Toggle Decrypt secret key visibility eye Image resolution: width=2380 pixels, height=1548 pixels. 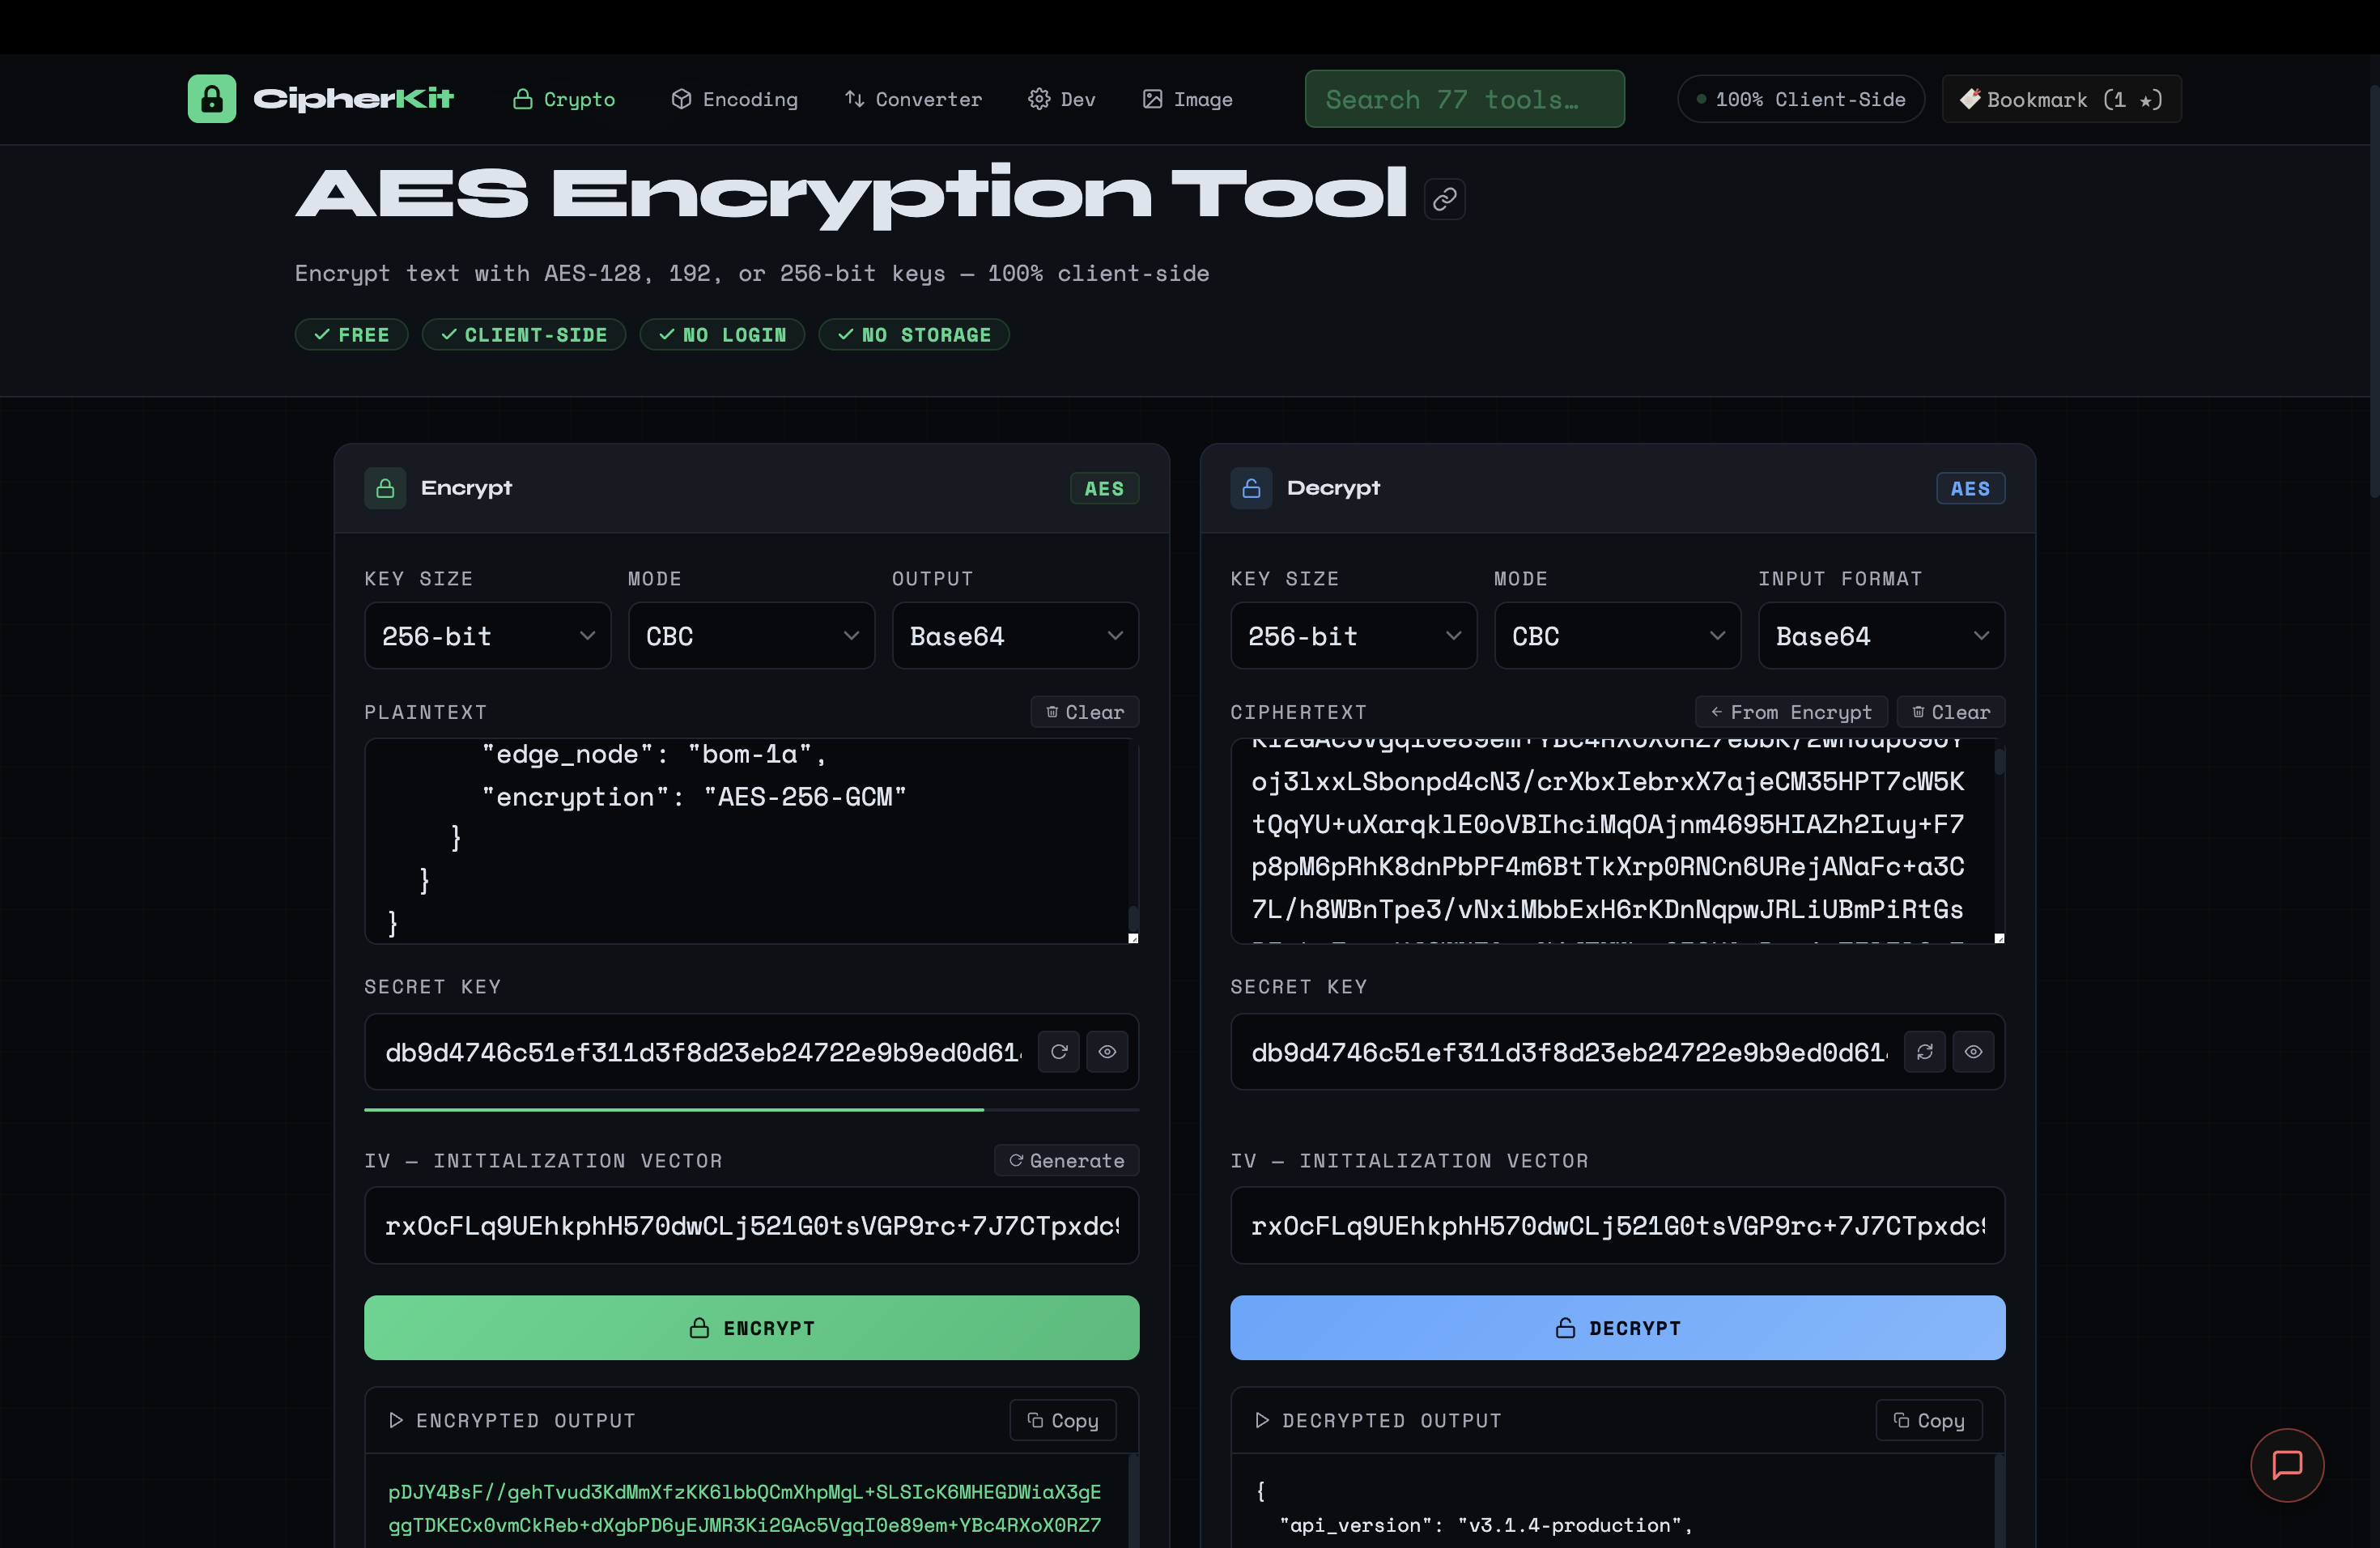click(x=1973, y=1051)
